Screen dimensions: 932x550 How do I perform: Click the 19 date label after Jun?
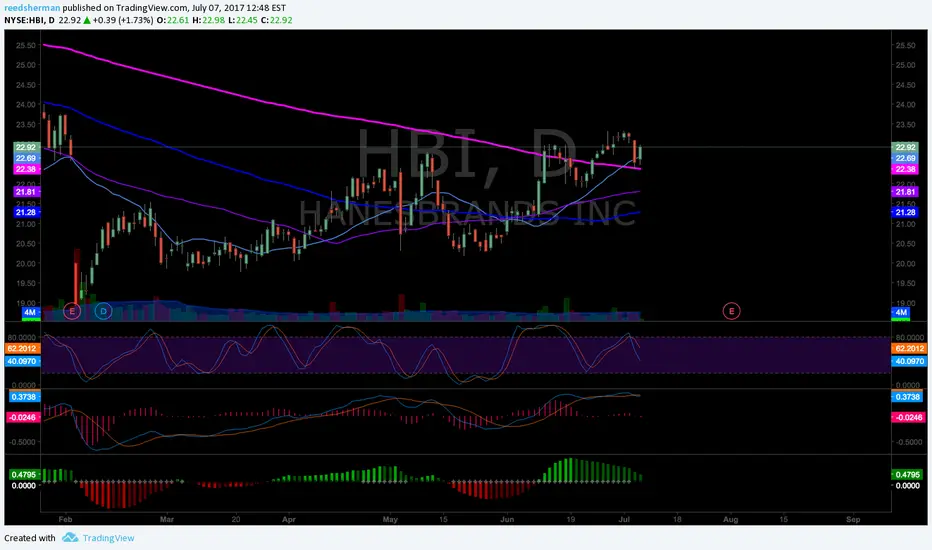click(x=571, y=519)
